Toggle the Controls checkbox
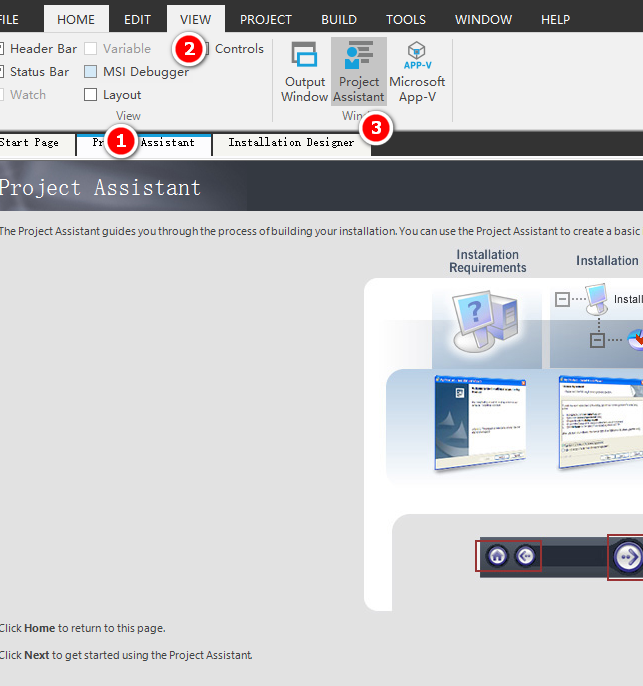Screen dimensions: 643x686 click(x=206, y=49)
